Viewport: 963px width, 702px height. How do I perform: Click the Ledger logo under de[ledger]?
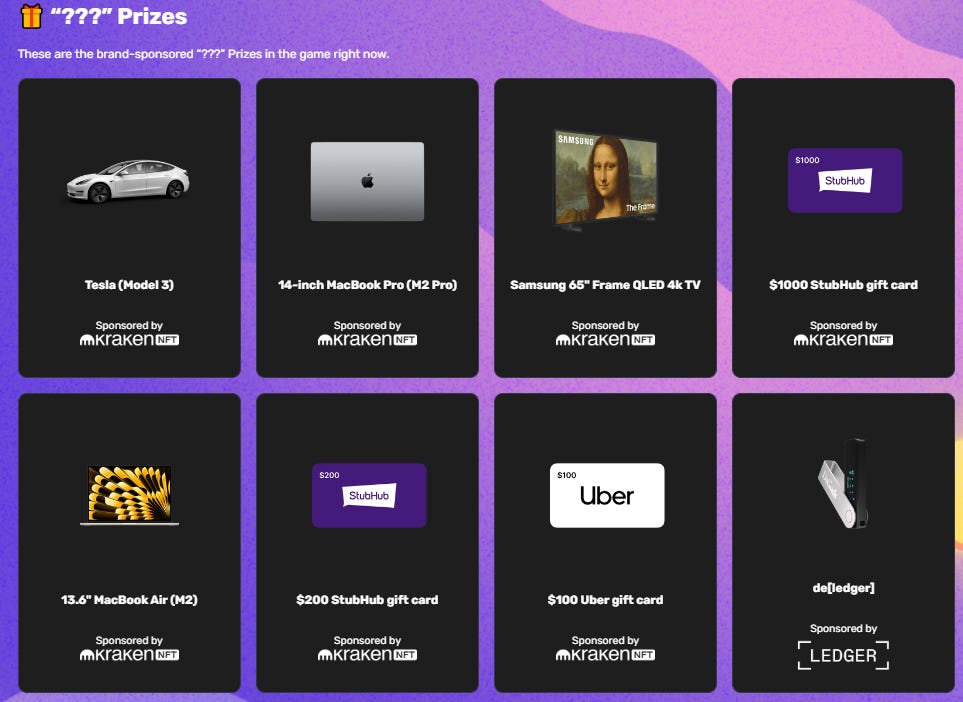(x=843, y=655)
